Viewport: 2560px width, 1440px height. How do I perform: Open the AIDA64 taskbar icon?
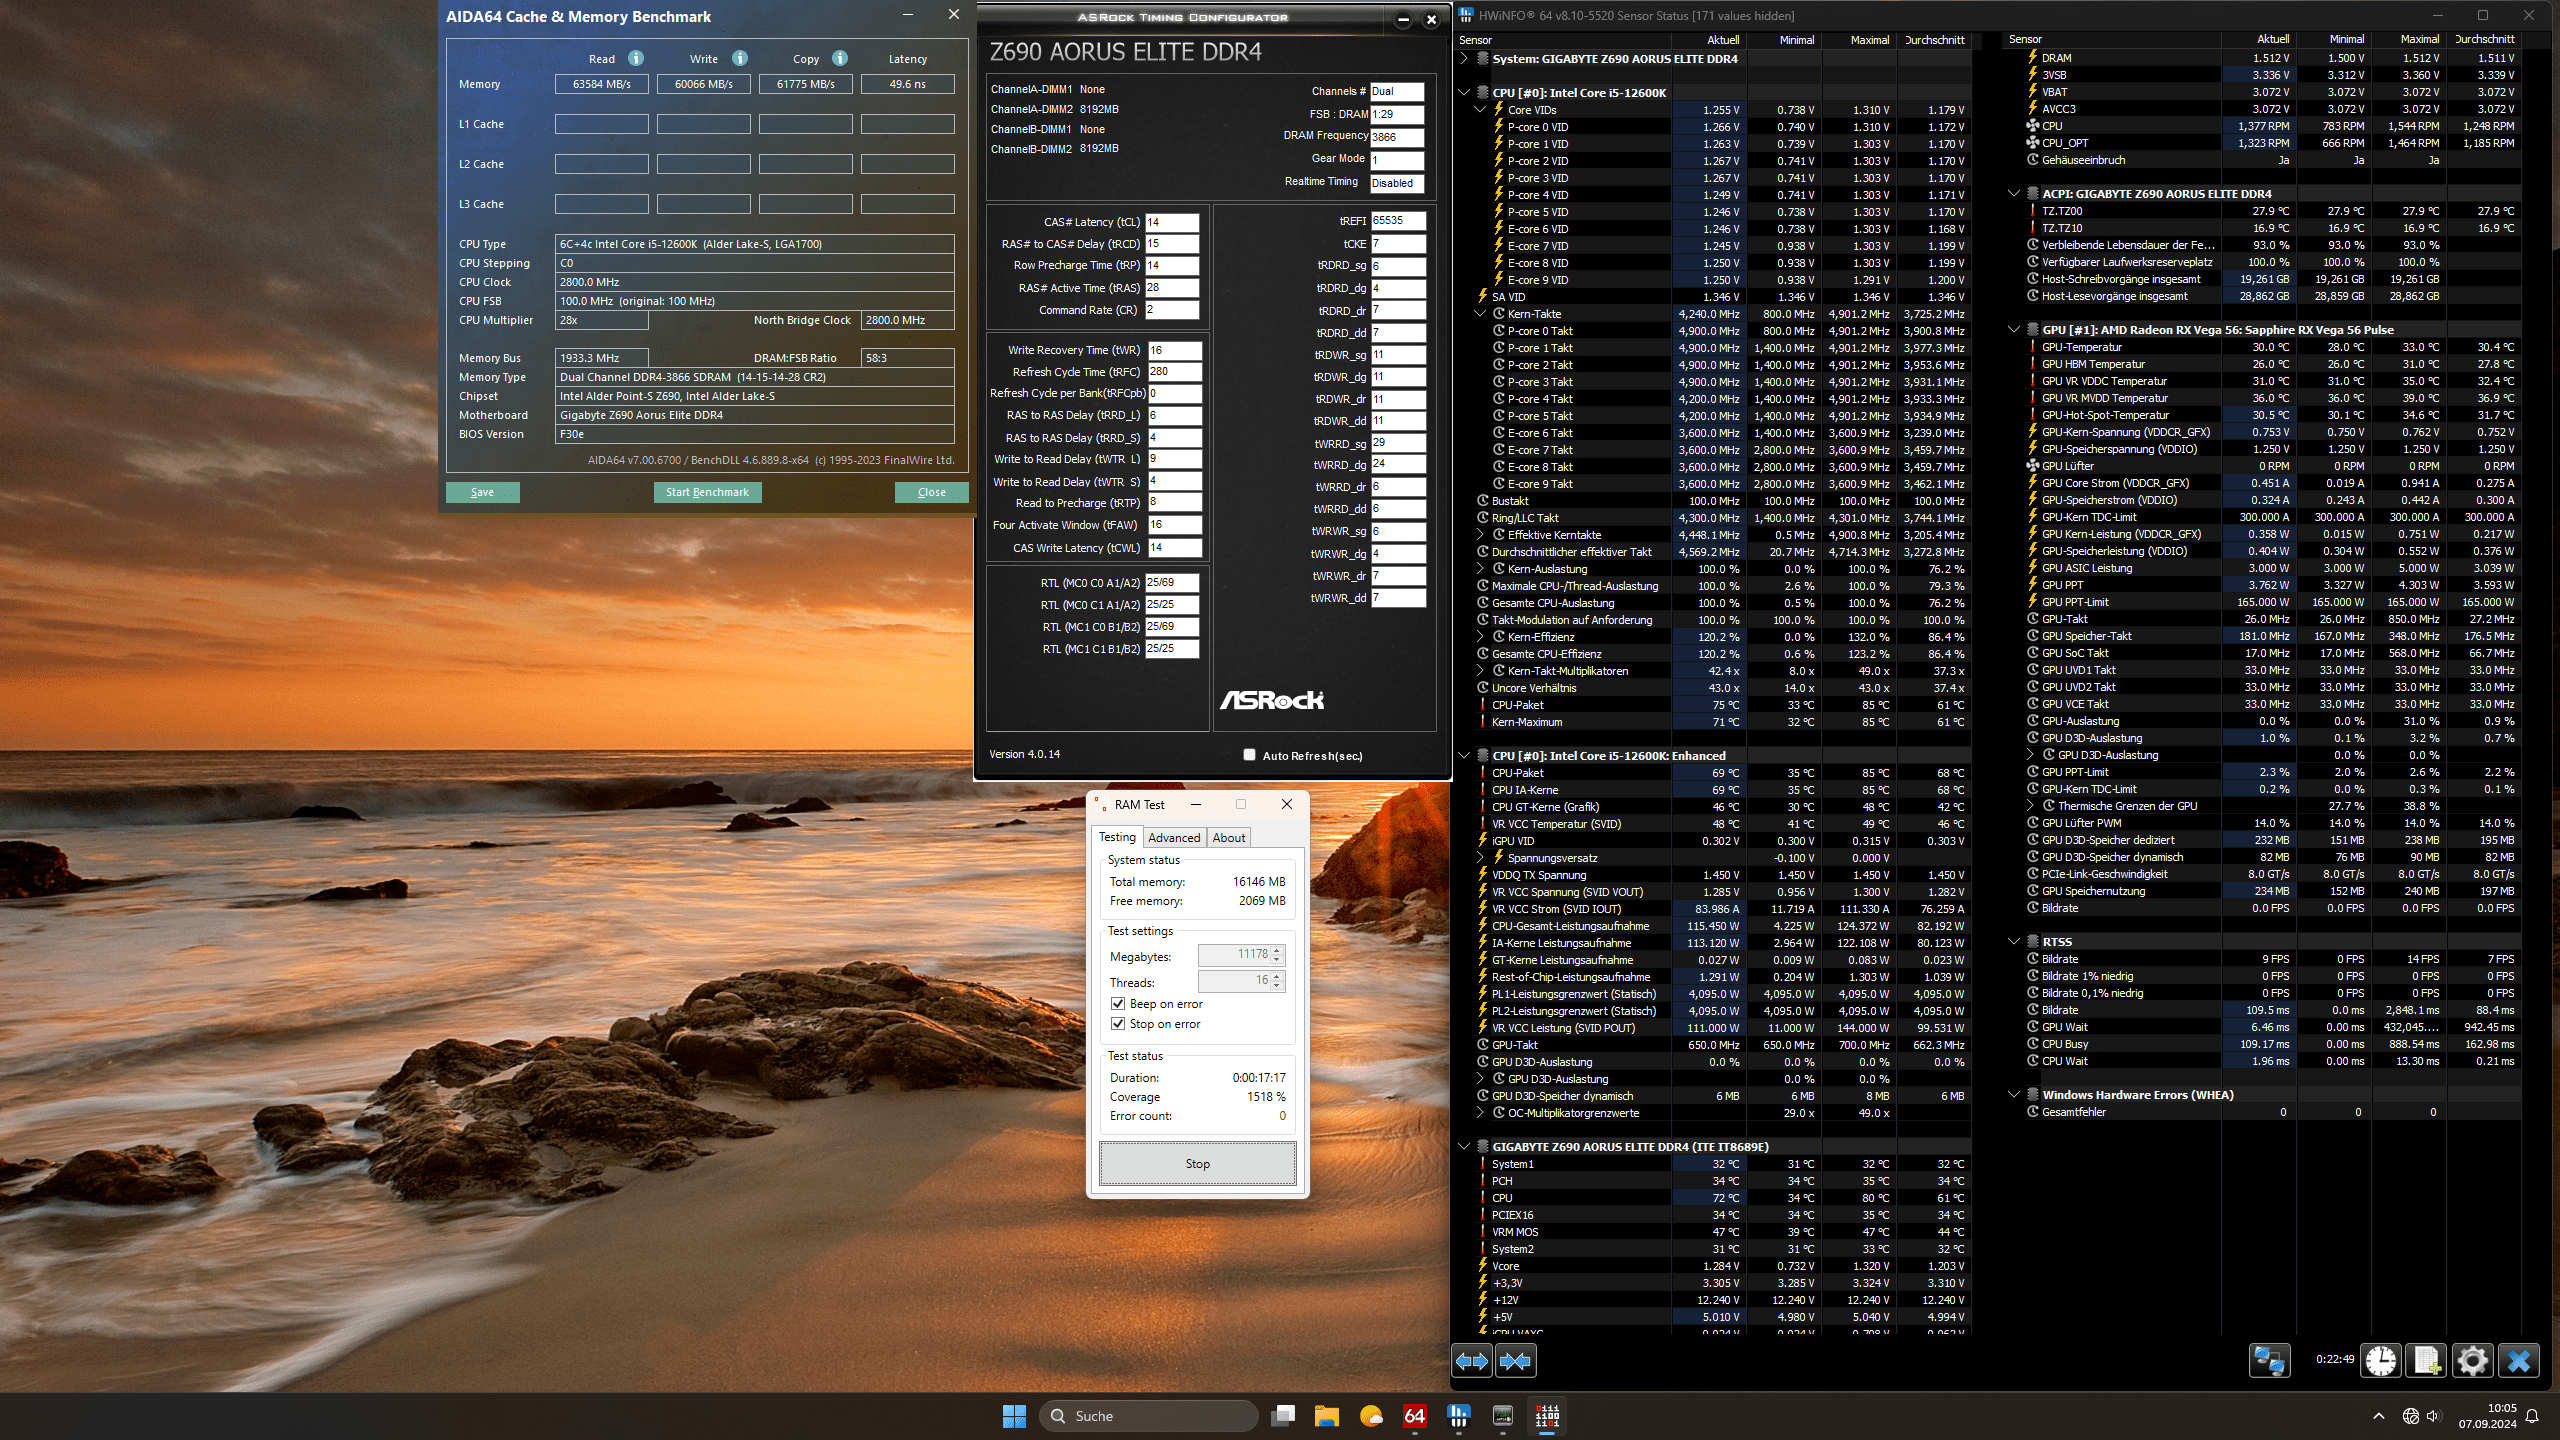pyautogui.click(x=1414, y=1416)
